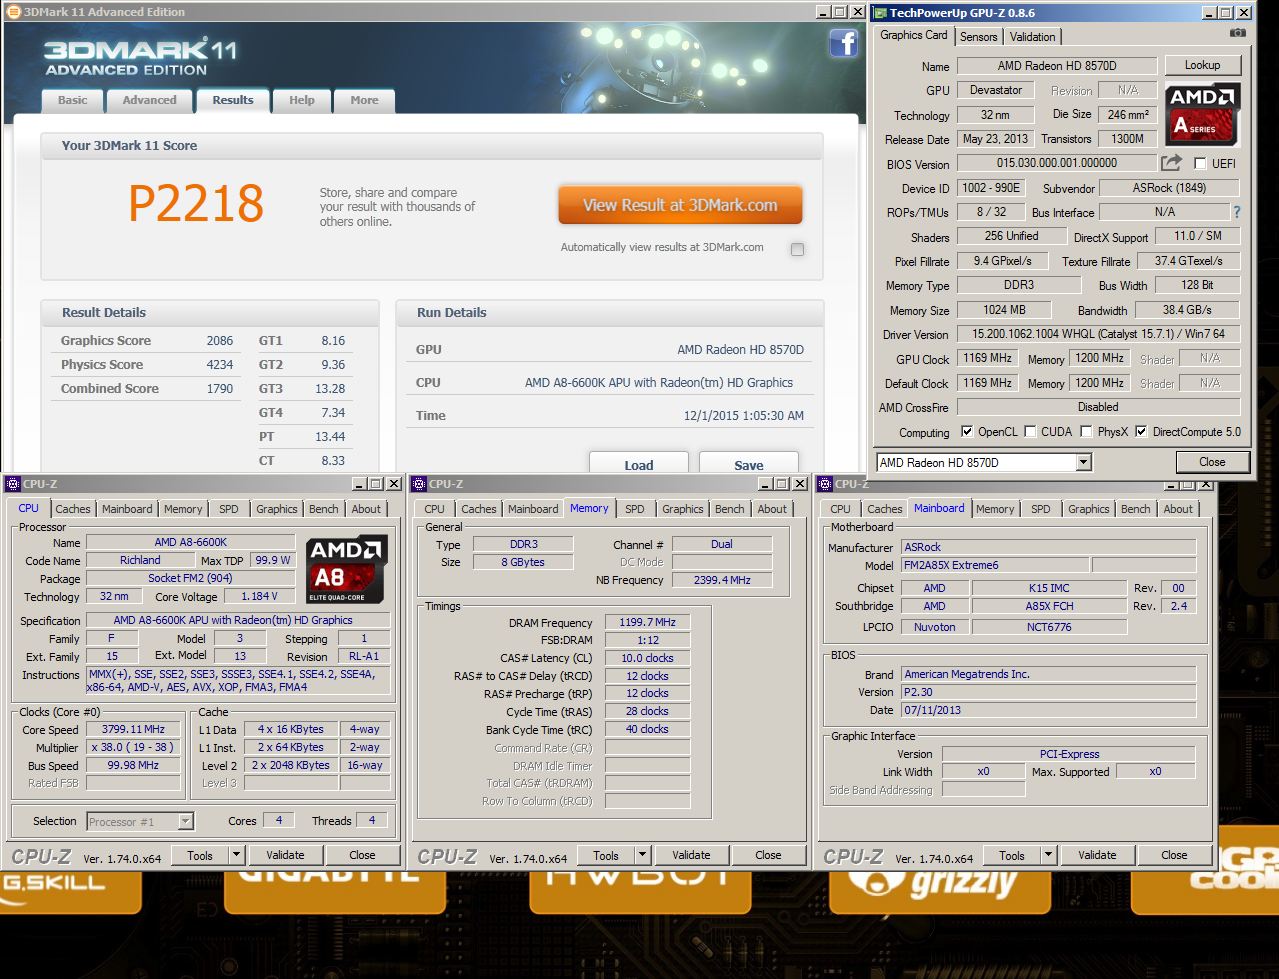Open the More tab in 3DMark
Image resolution: width=1279 pixels, height=979 pixels.
point(364,100)
